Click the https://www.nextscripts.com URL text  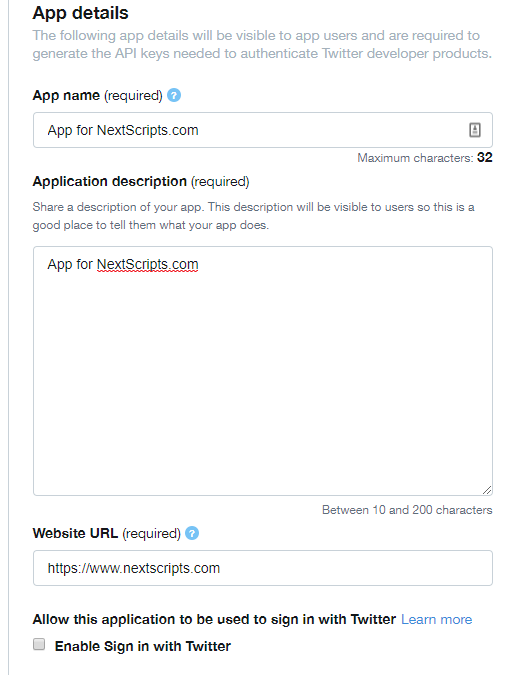pyautogui.click(x=133, y=568)
